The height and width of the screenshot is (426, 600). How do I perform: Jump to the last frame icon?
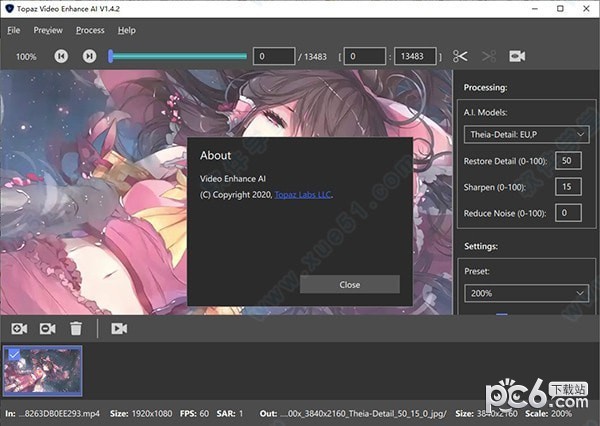(89, 56)
